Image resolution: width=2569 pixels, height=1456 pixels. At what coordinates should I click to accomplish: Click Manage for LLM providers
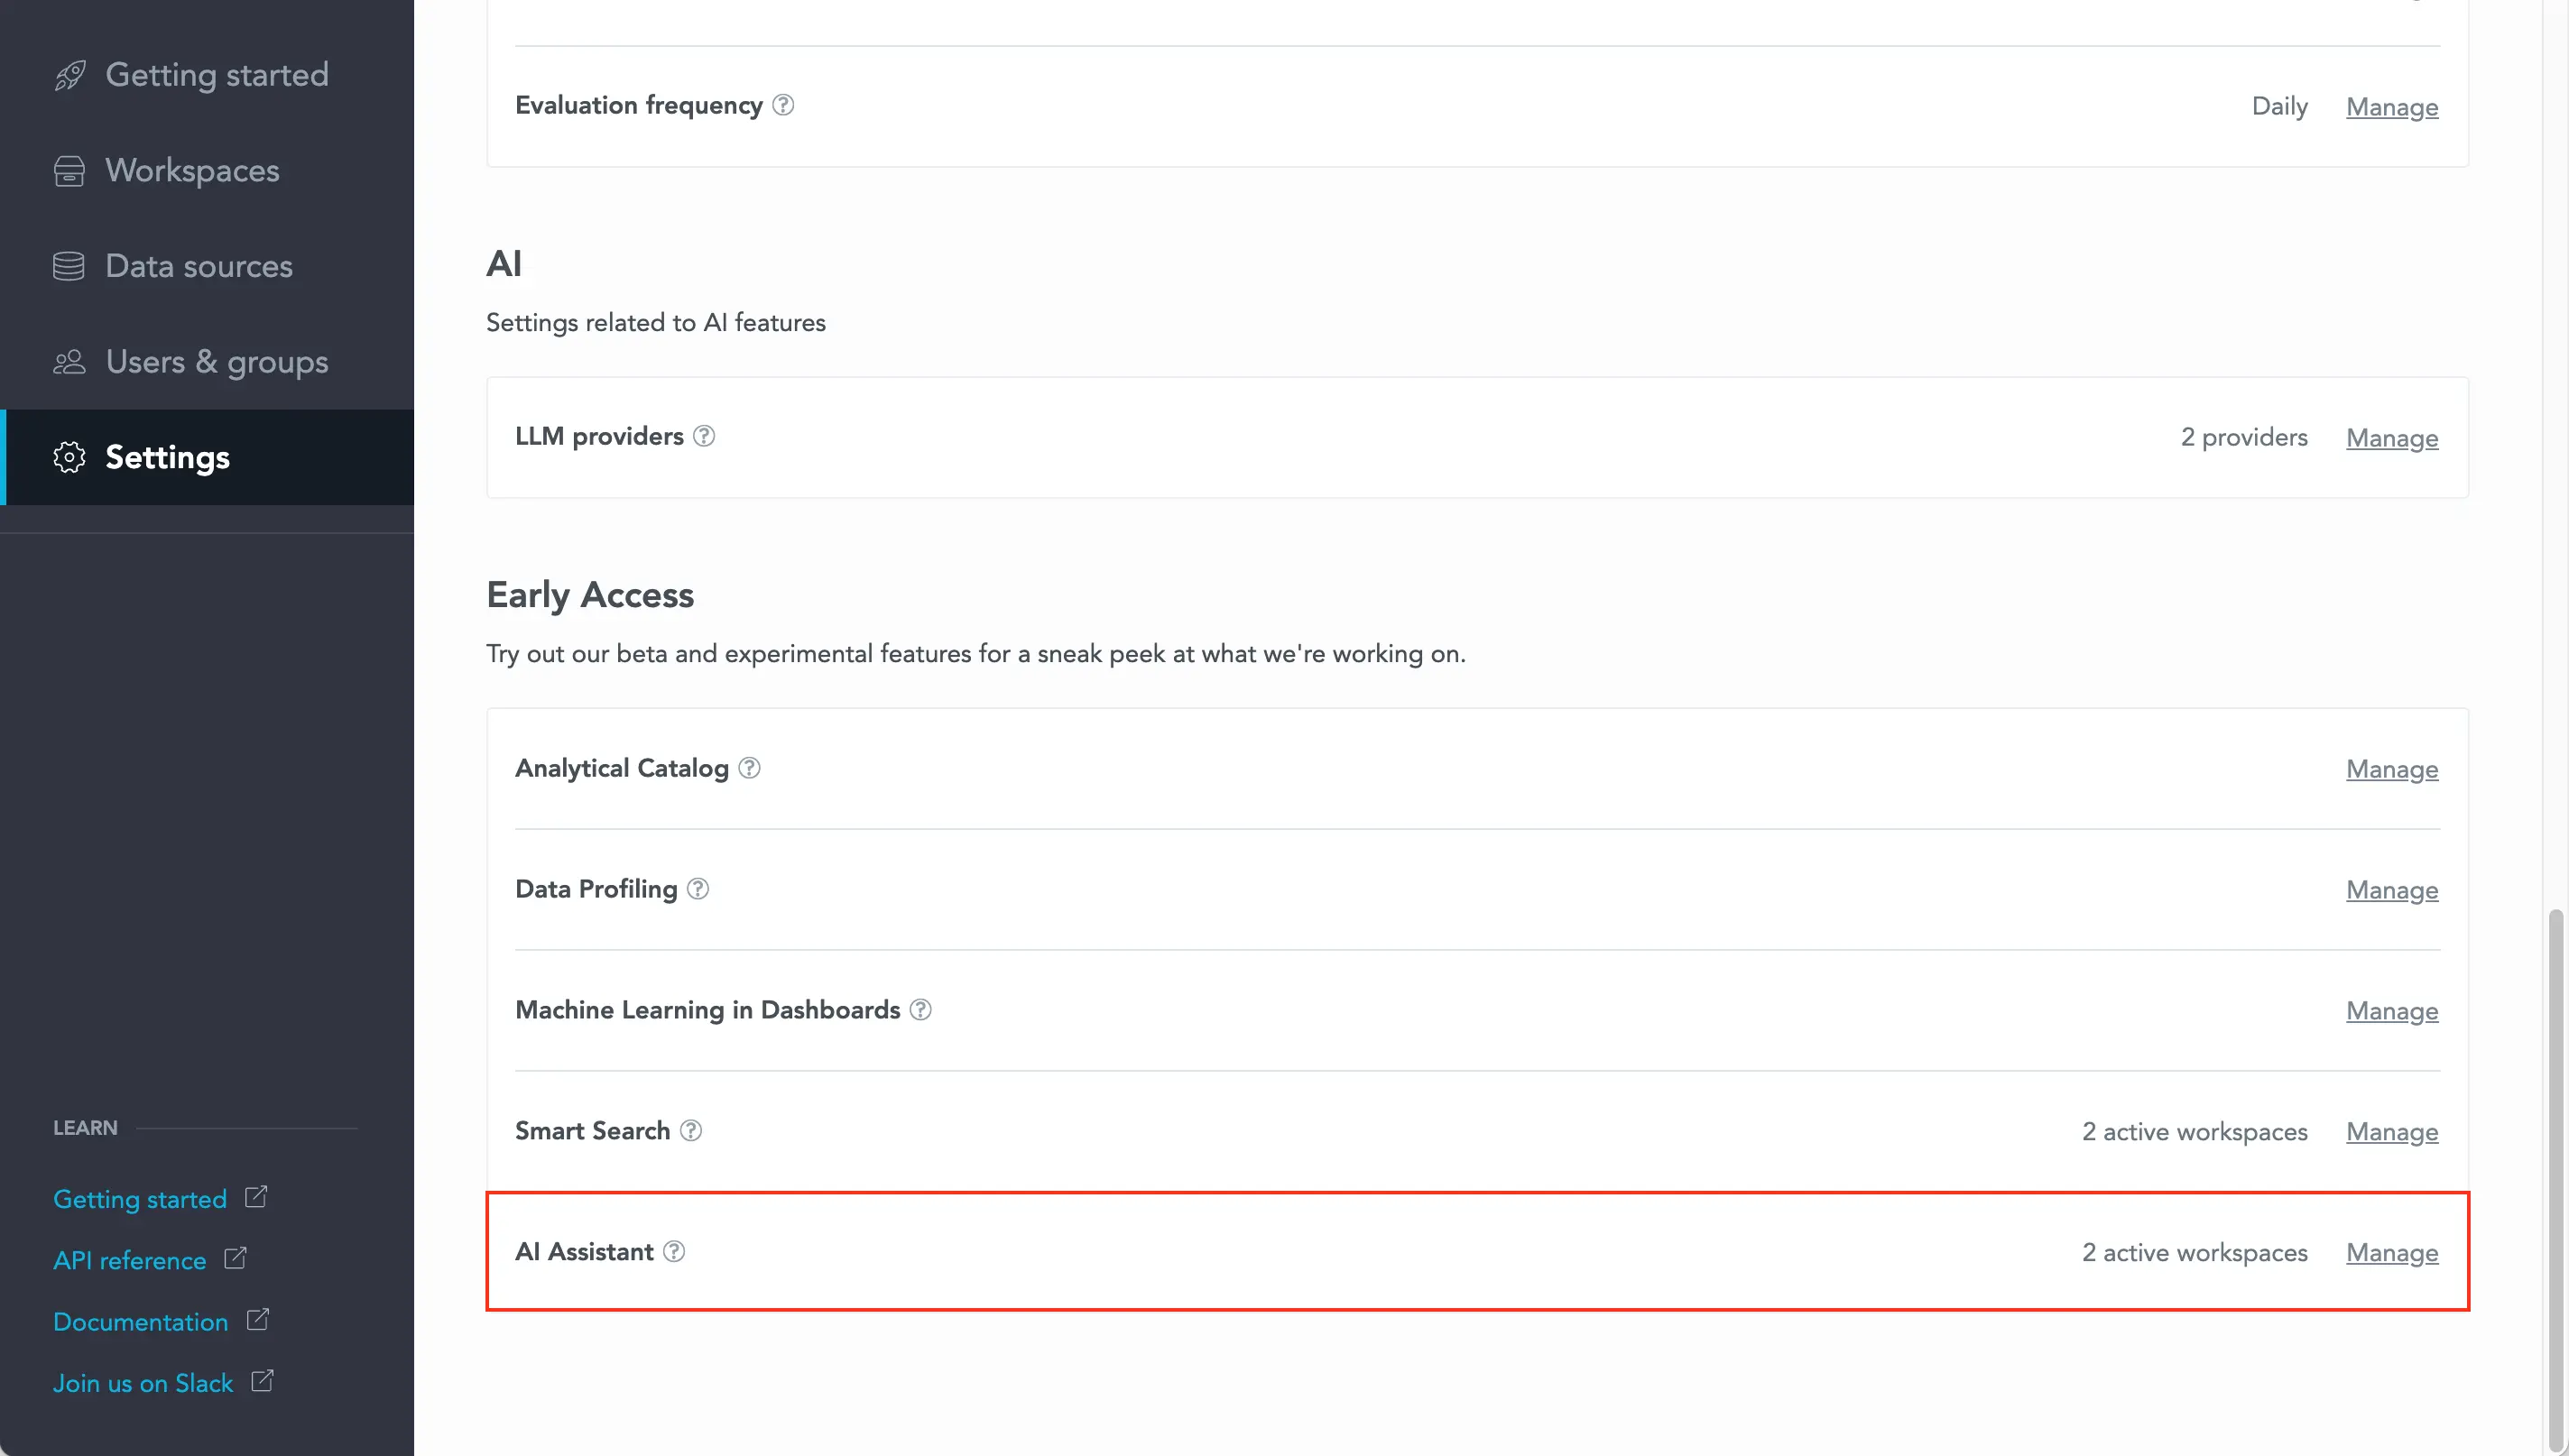pos(2392,438)
